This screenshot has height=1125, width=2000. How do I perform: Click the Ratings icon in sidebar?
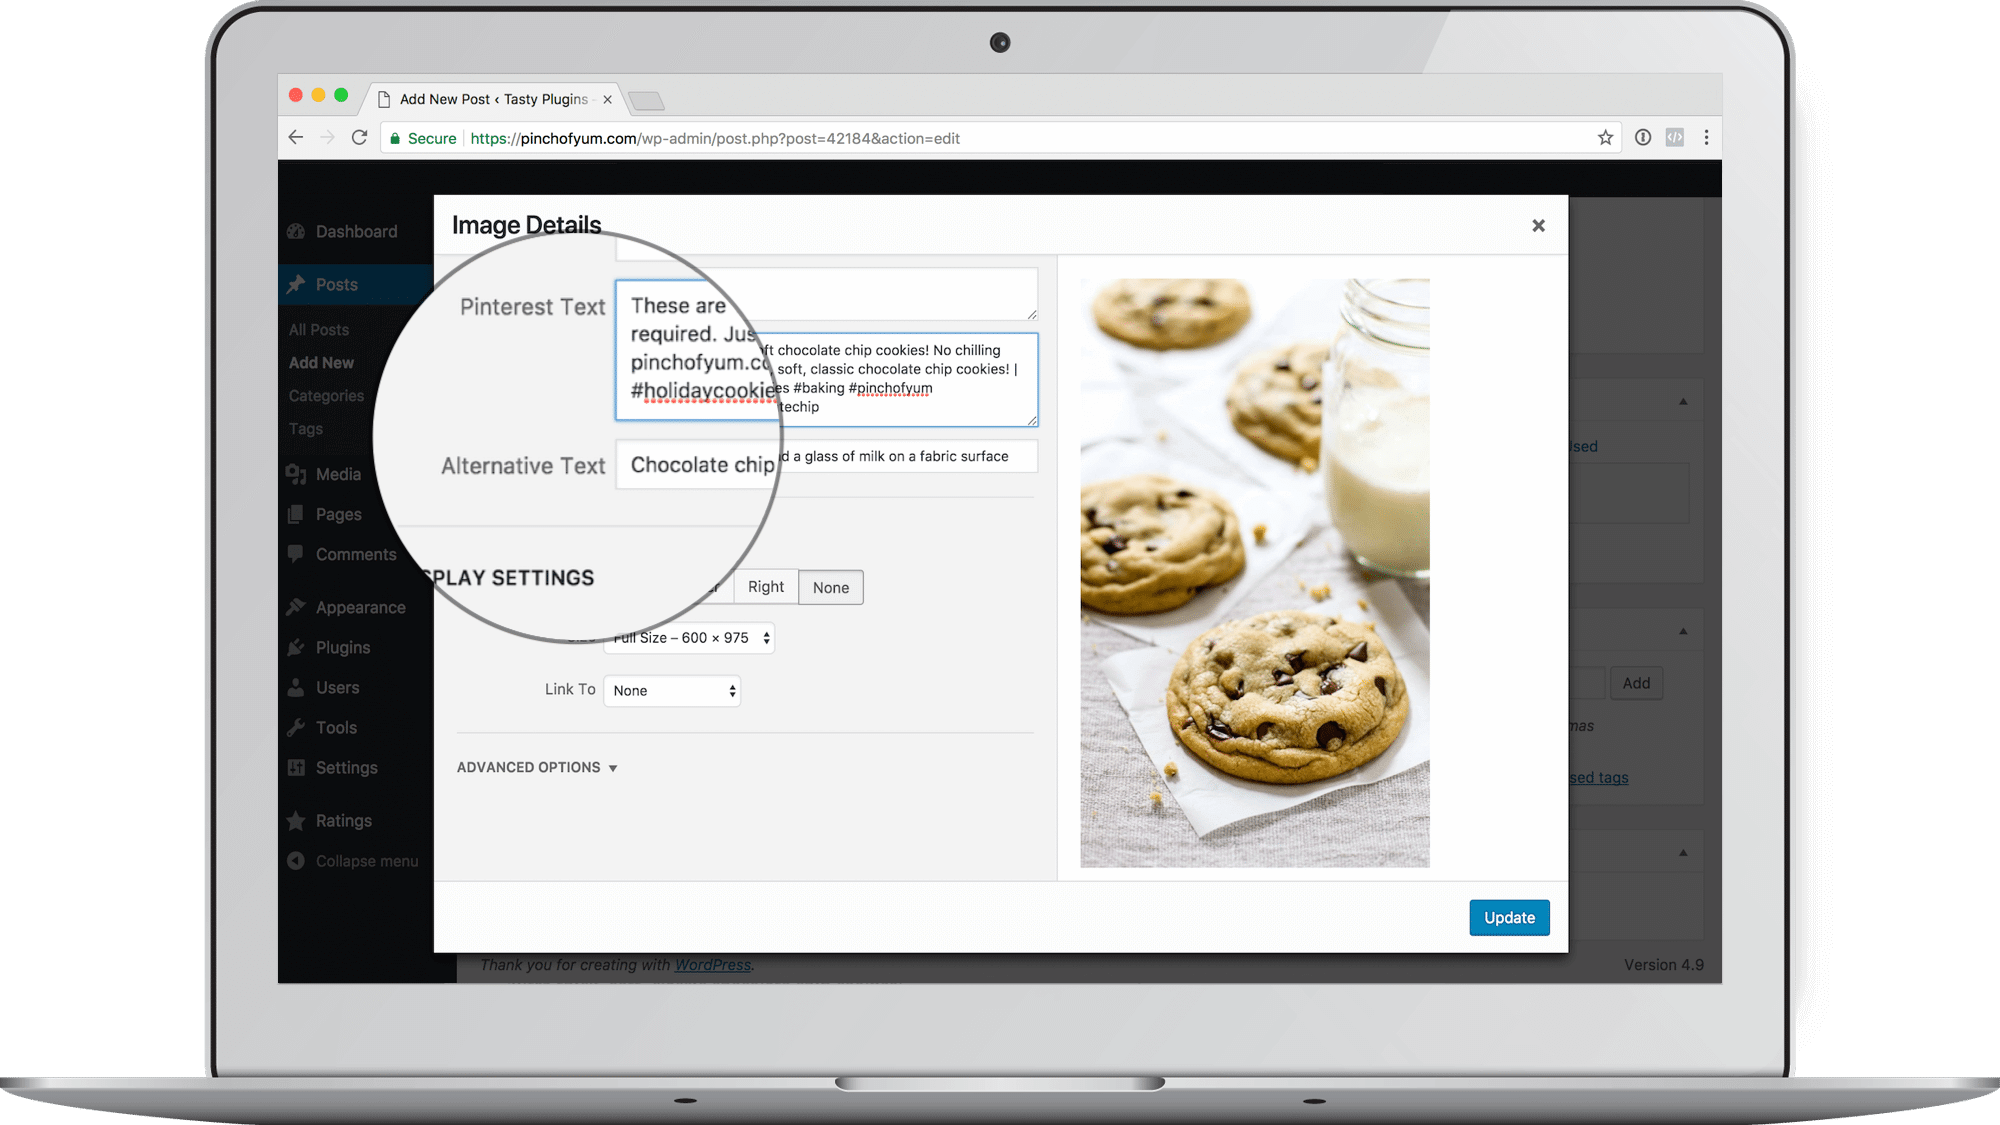pos(299,820)
